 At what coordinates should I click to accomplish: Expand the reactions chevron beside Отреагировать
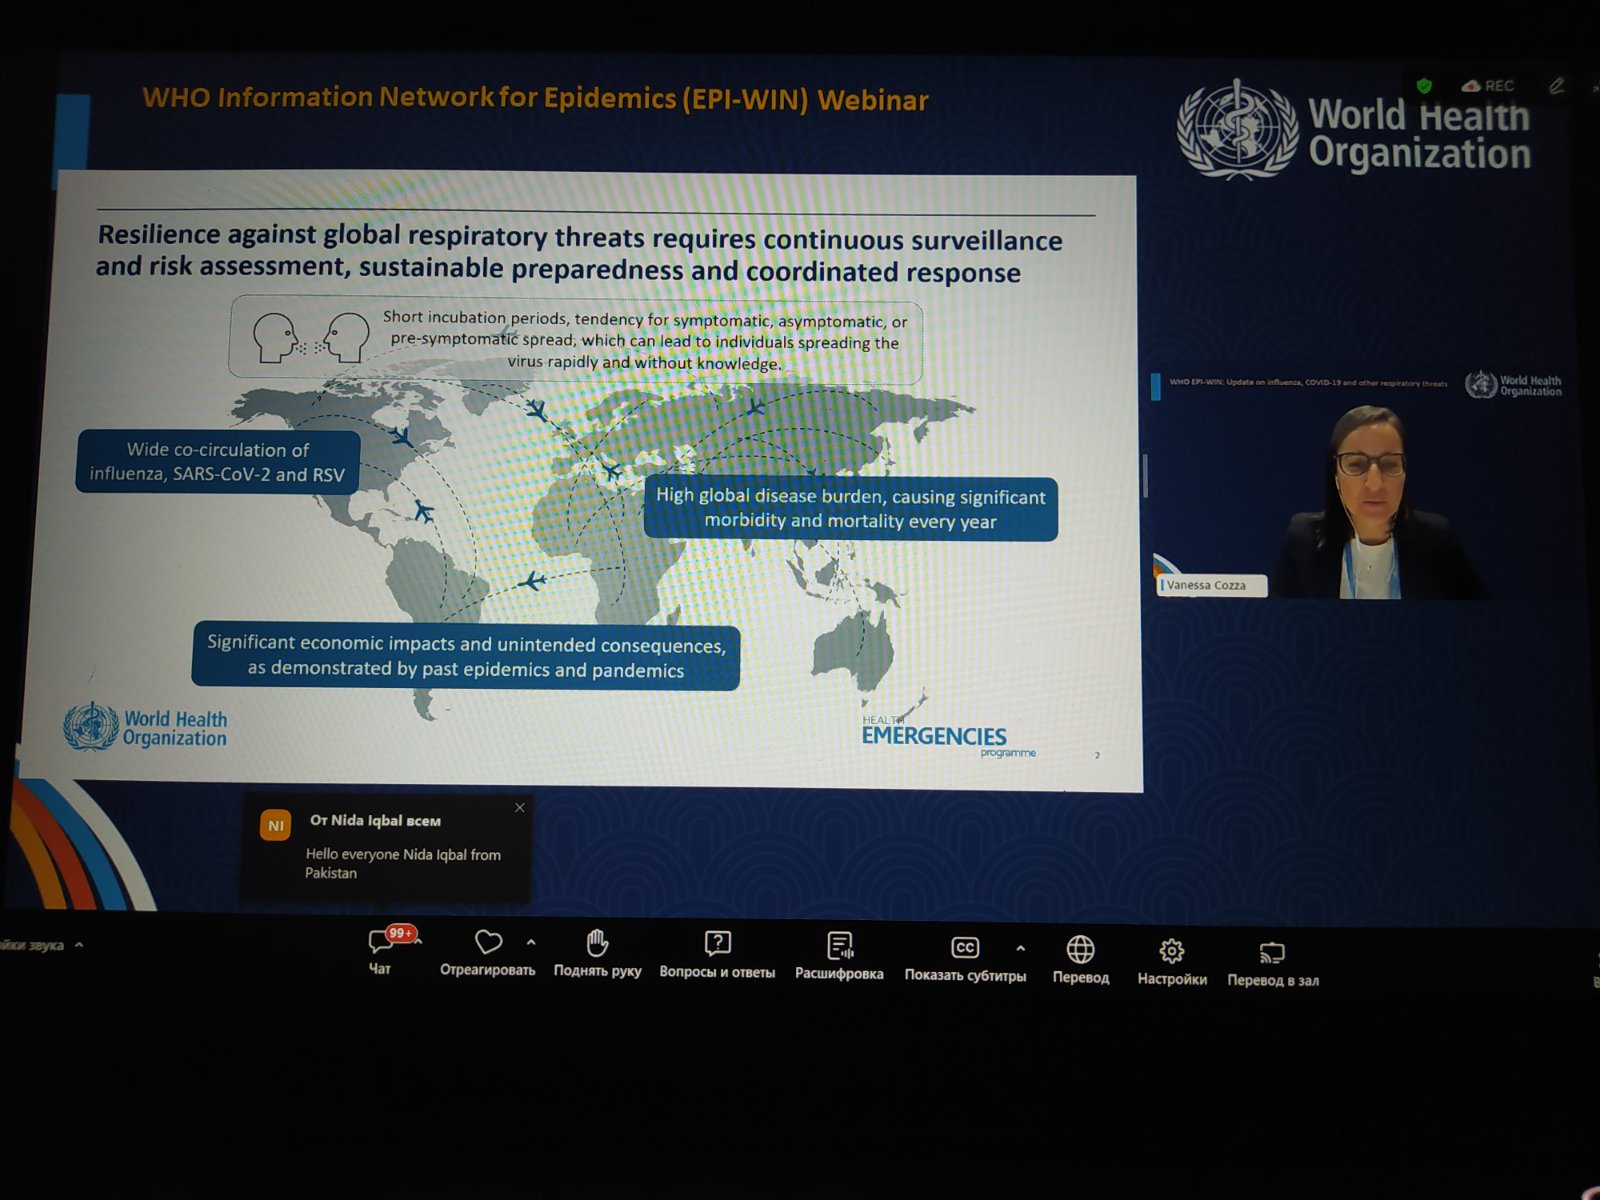click(x=531, y=942)
